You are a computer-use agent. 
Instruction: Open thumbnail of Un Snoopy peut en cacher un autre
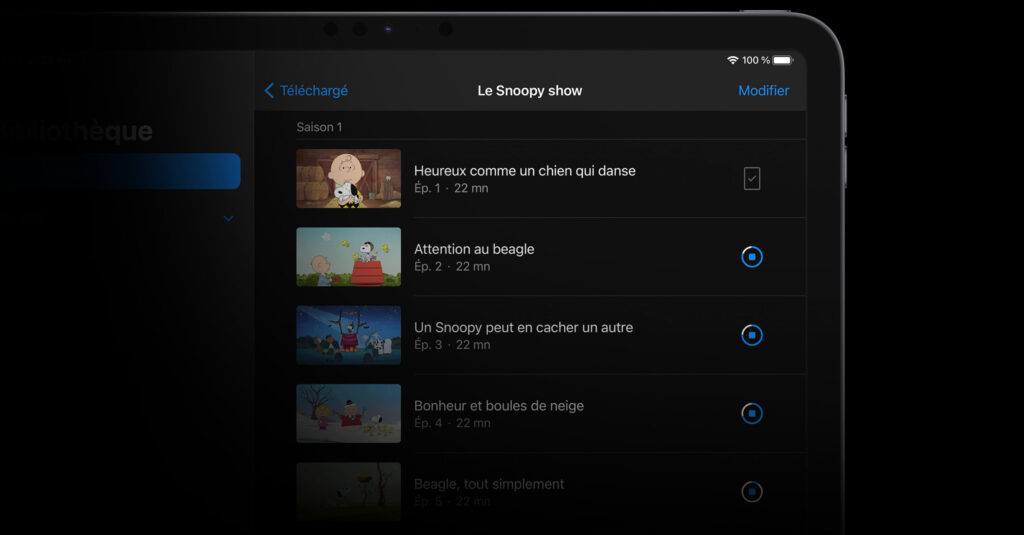pyautogui.click(x=349, y=335)
